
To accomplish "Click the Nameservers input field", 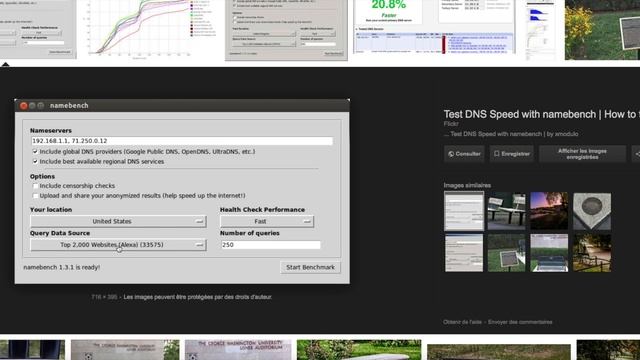I will (x=182, y=141).
